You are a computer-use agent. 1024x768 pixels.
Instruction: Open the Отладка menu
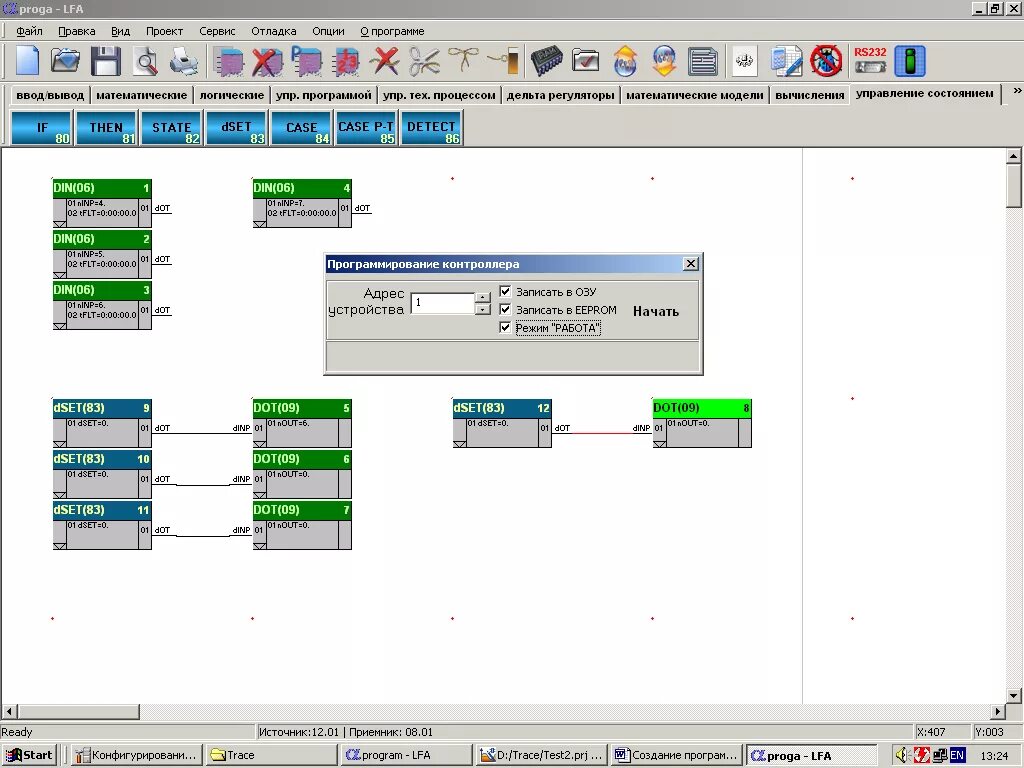[x=274, y=31]
